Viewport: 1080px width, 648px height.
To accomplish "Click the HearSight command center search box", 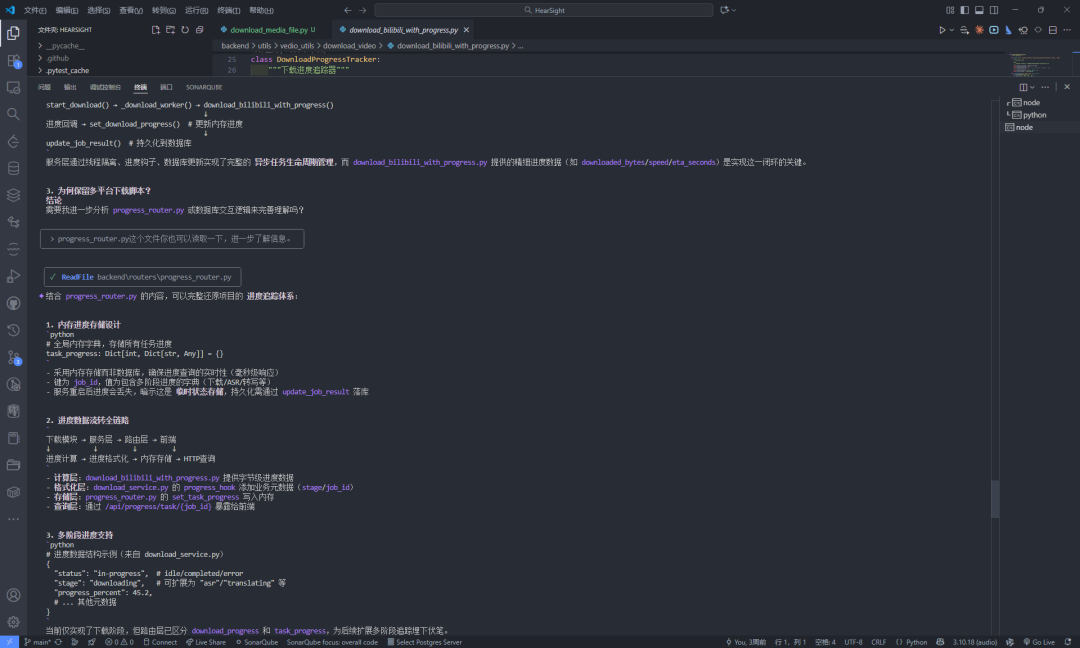I will tap(543, 10).
